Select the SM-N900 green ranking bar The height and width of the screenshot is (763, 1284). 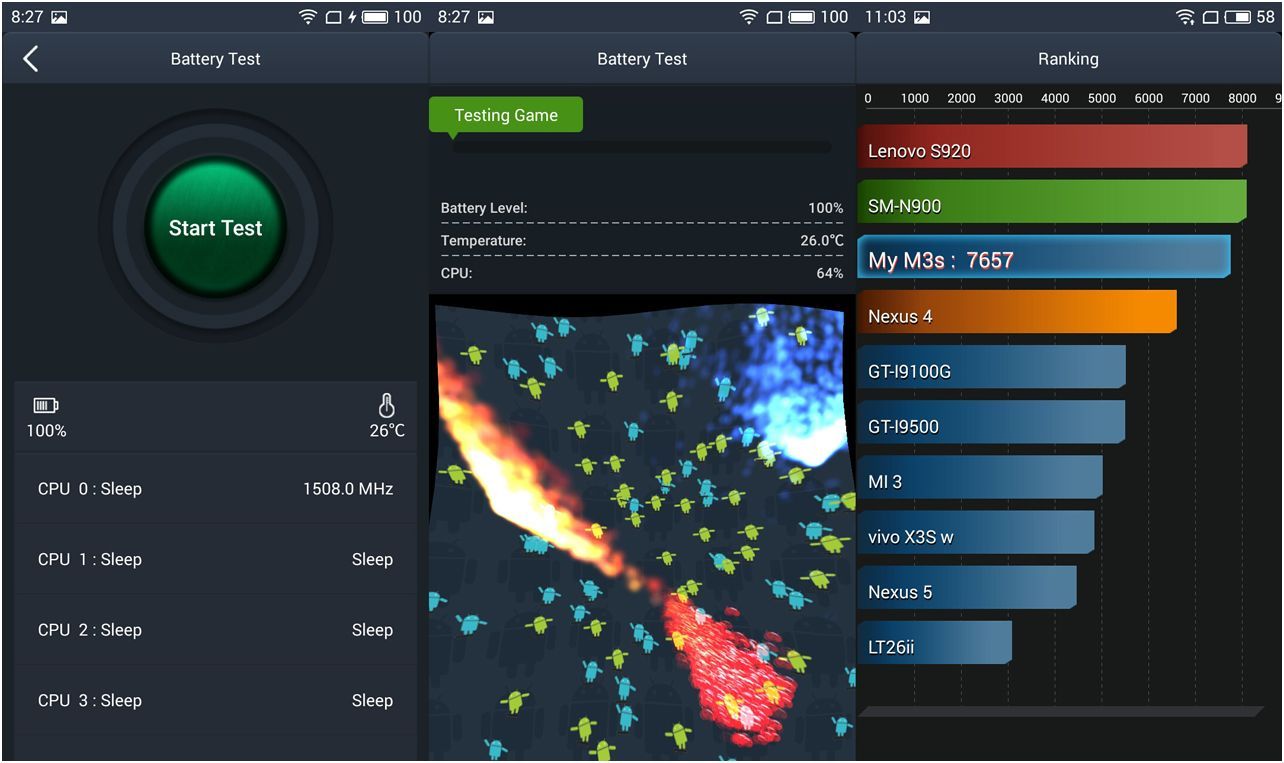[x=1051, y=202]
